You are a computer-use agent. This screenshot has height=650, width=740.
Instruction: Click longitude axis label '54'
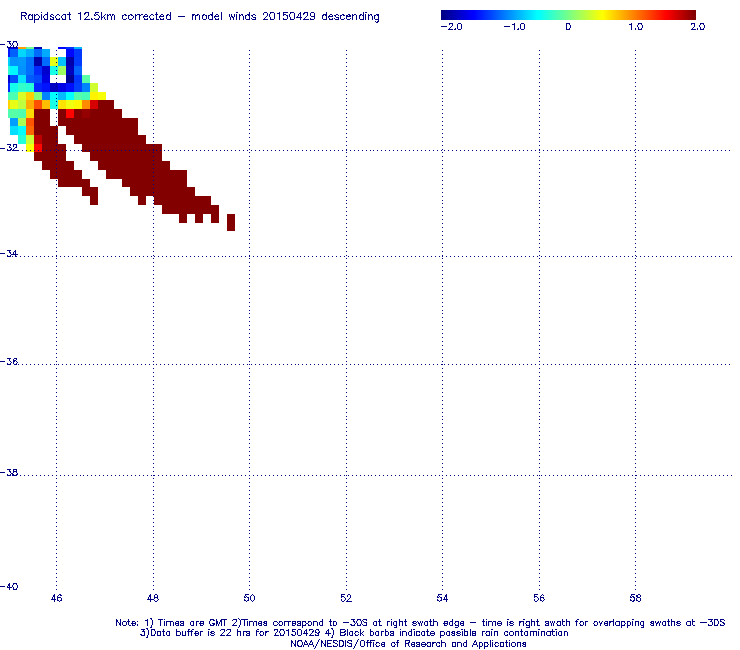[442, 599]
